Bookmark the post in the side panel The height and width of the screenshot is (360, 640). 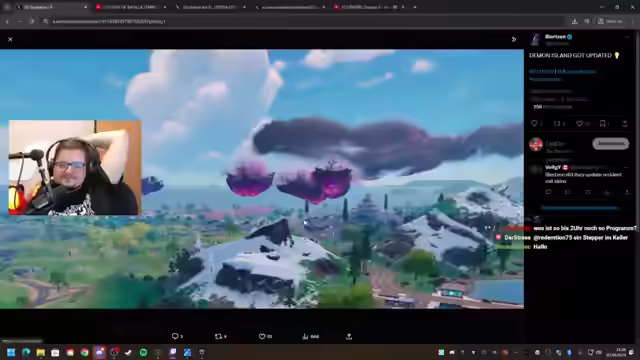[x=602, y=124]
